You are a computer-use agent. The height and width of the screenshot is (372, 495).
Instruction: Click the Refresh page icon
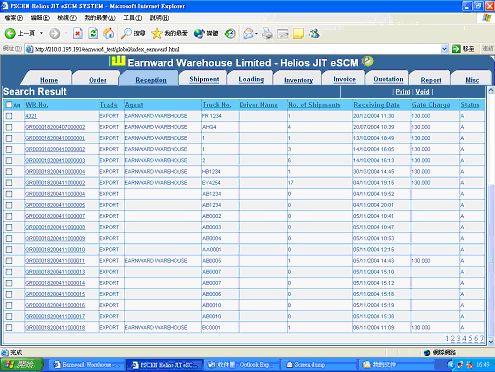pyautogui.click(x=93, y=33)
